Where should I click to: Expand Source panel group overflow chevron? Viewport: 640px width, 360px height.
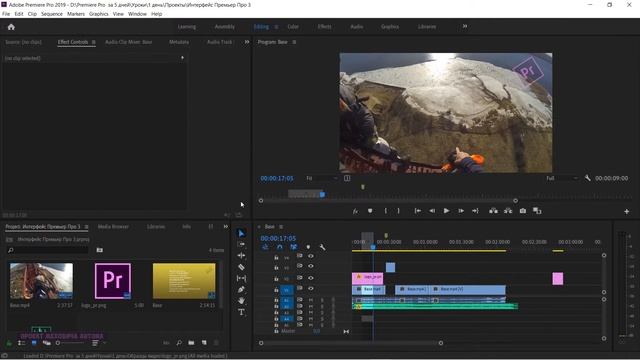pyautogui.click(x=247, y=42)
